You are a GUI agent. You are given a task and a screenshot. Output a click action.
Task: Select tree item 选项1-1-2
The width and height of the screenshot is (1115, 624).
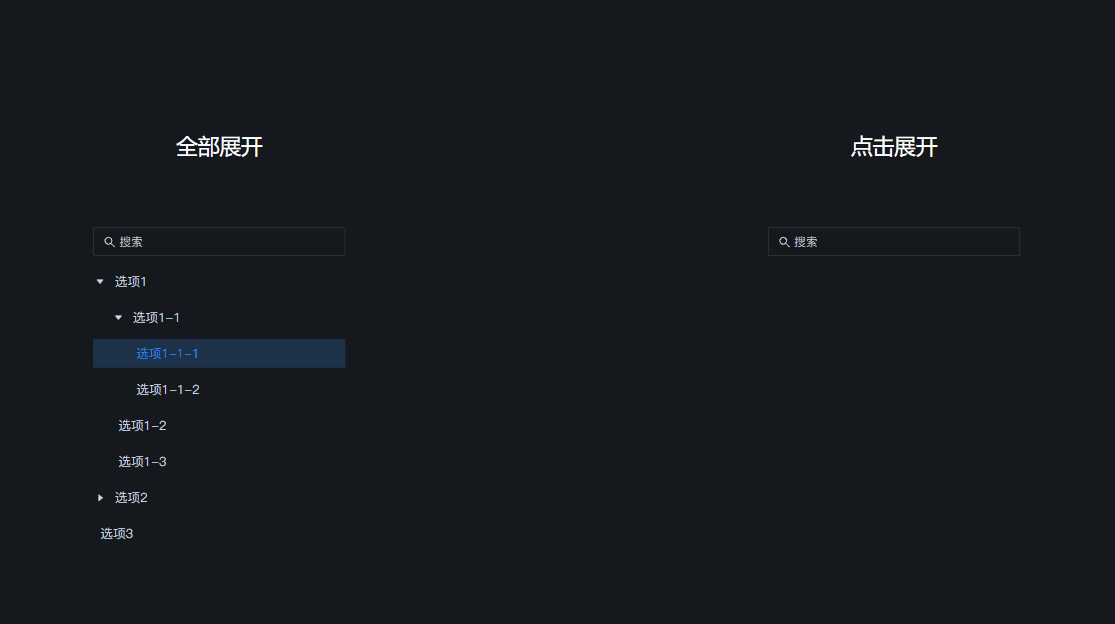pyautogui.click(x=167, y=389)
